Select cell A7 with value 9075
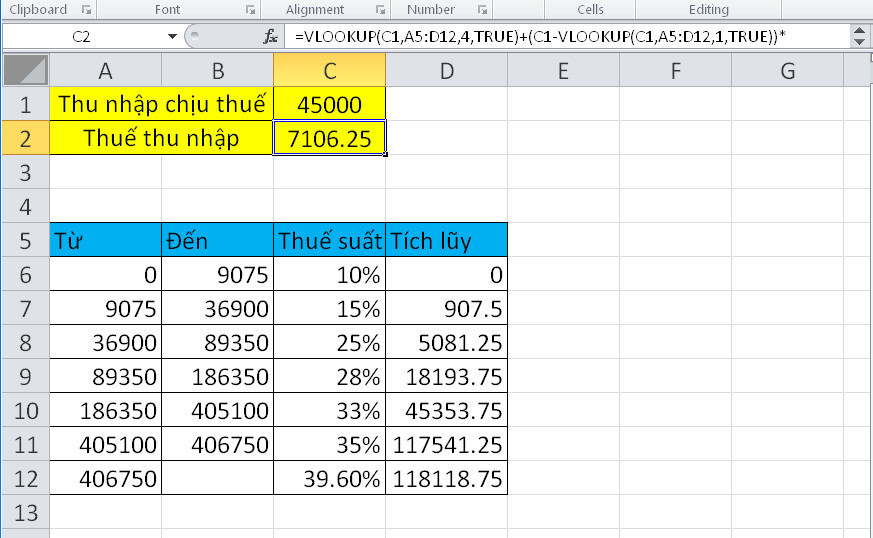The image size is (873, 538). (106, 308)
